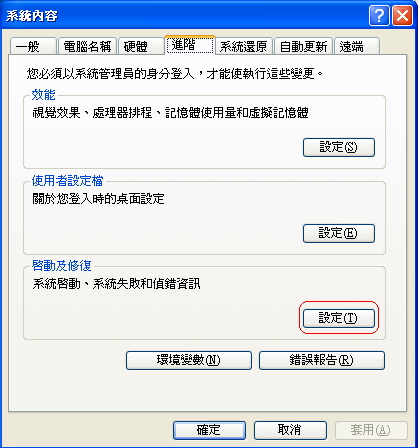Open 效能 settings with 設定(S) button
This screenshot has width=418, height=448.
click(x=339, y=147)
